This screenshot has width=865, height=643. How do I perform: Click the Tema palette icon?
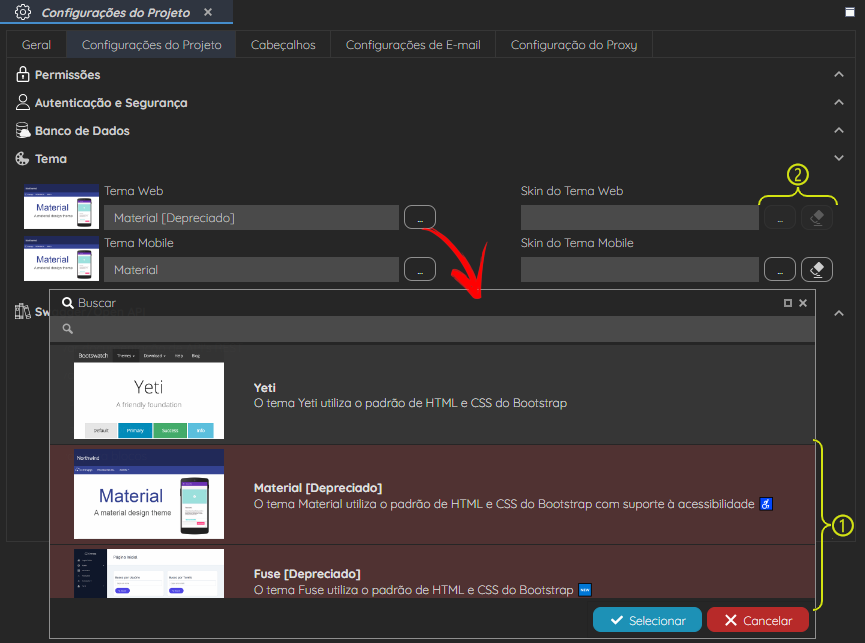tap(22, 159)
